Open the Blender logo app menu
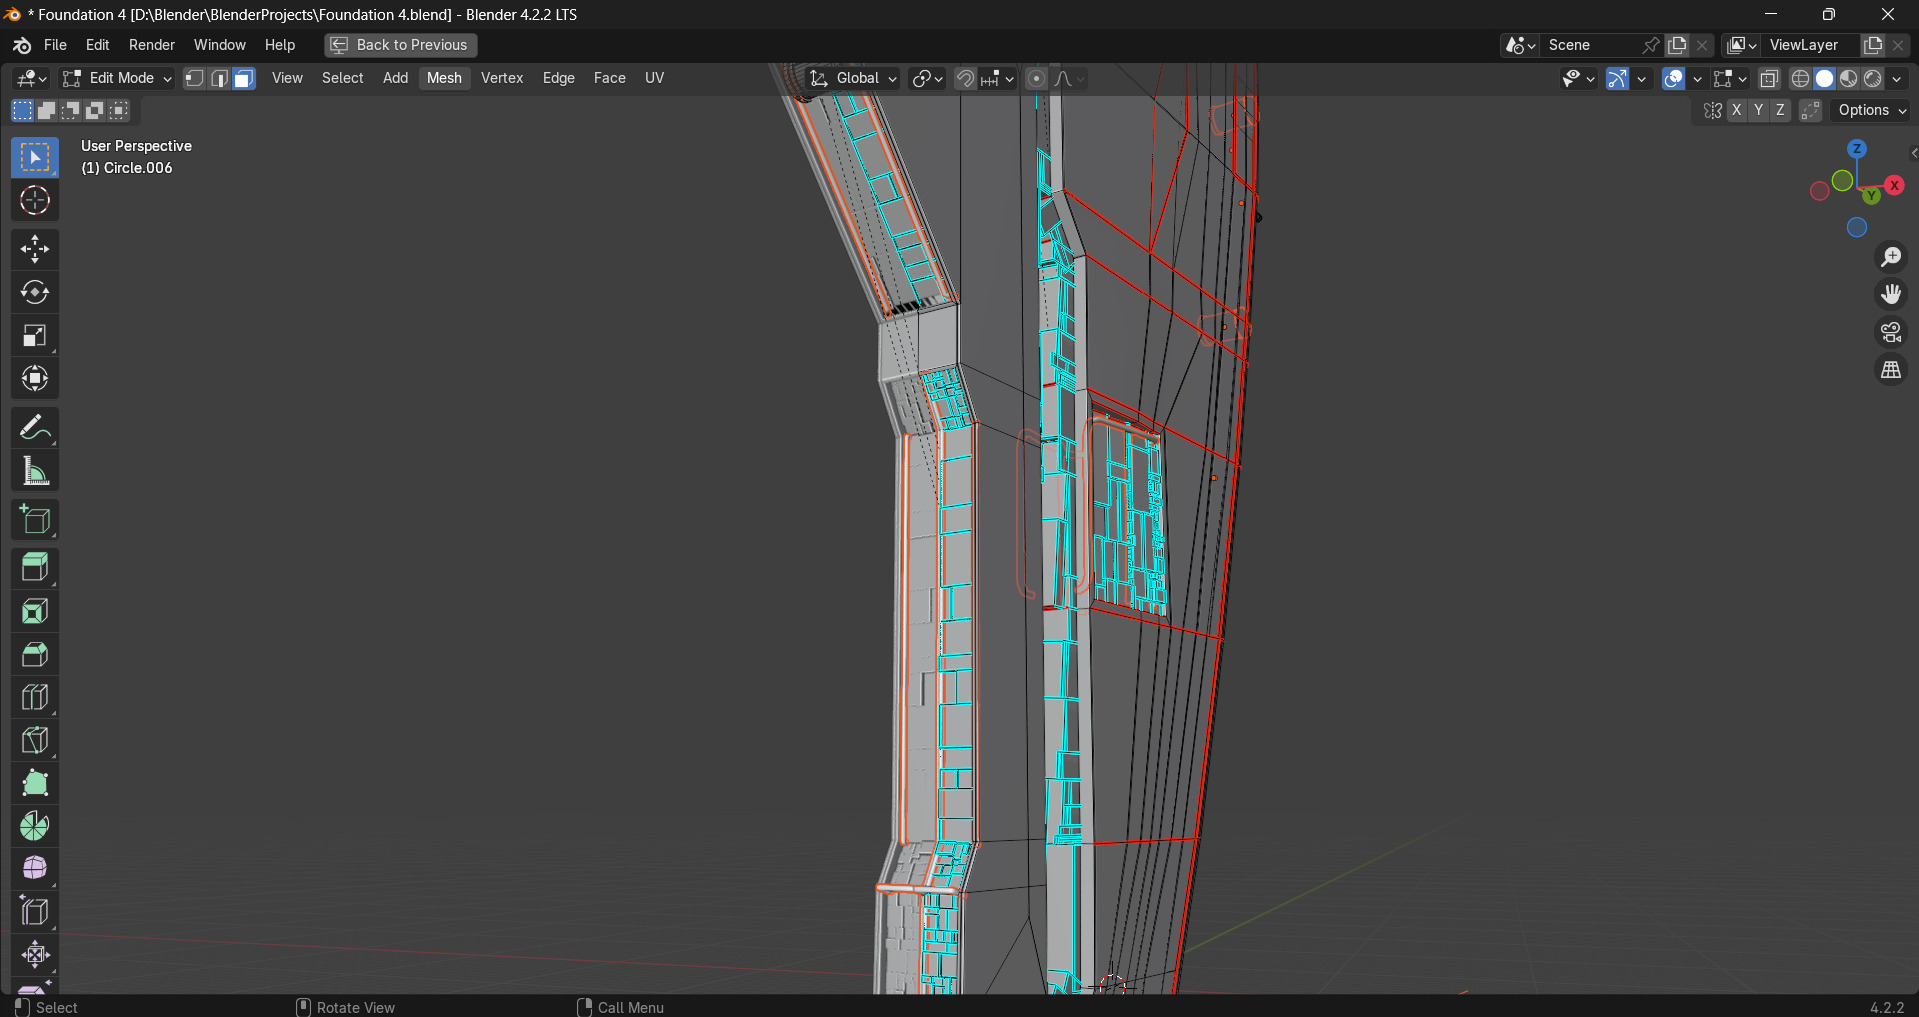1919x1017 pixels. coord(22,46)
